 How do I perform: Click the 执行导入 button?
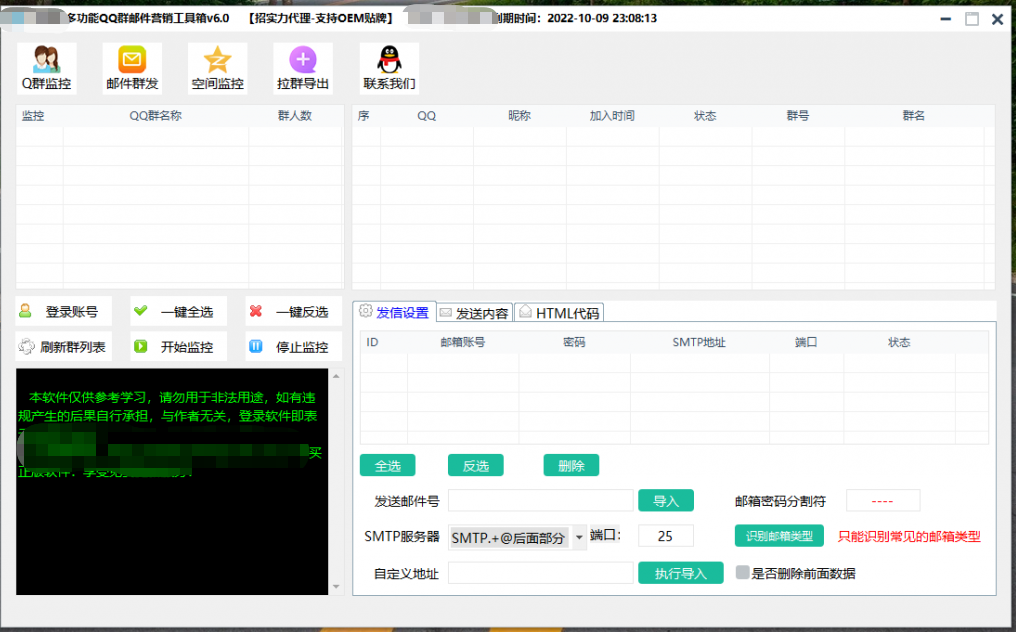pos(680,573)
